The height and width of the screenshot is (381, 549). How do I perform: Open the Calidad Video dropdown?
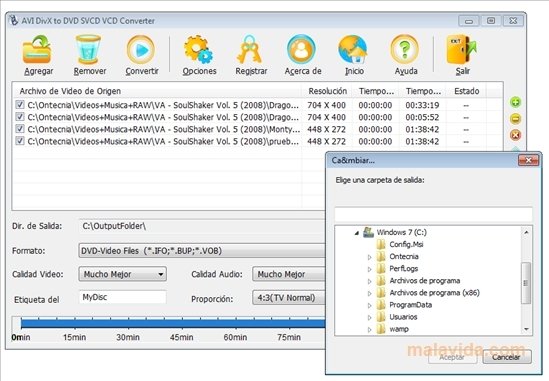pyautogui.click(x=123, y=274)
